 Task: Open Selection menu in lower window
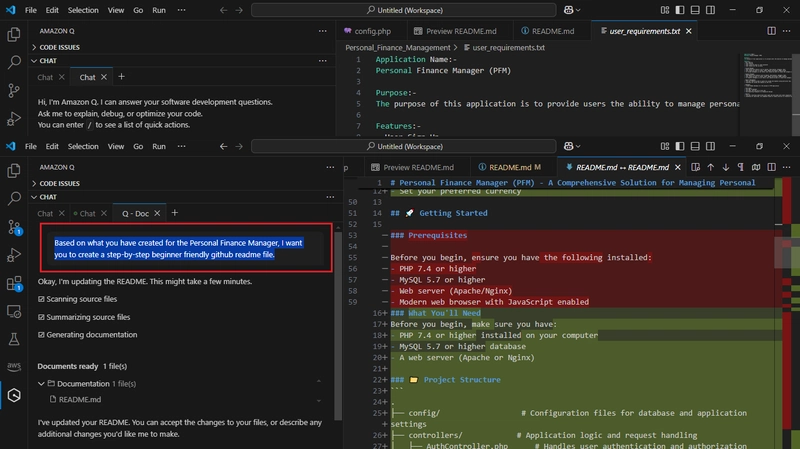coord(83,146)
